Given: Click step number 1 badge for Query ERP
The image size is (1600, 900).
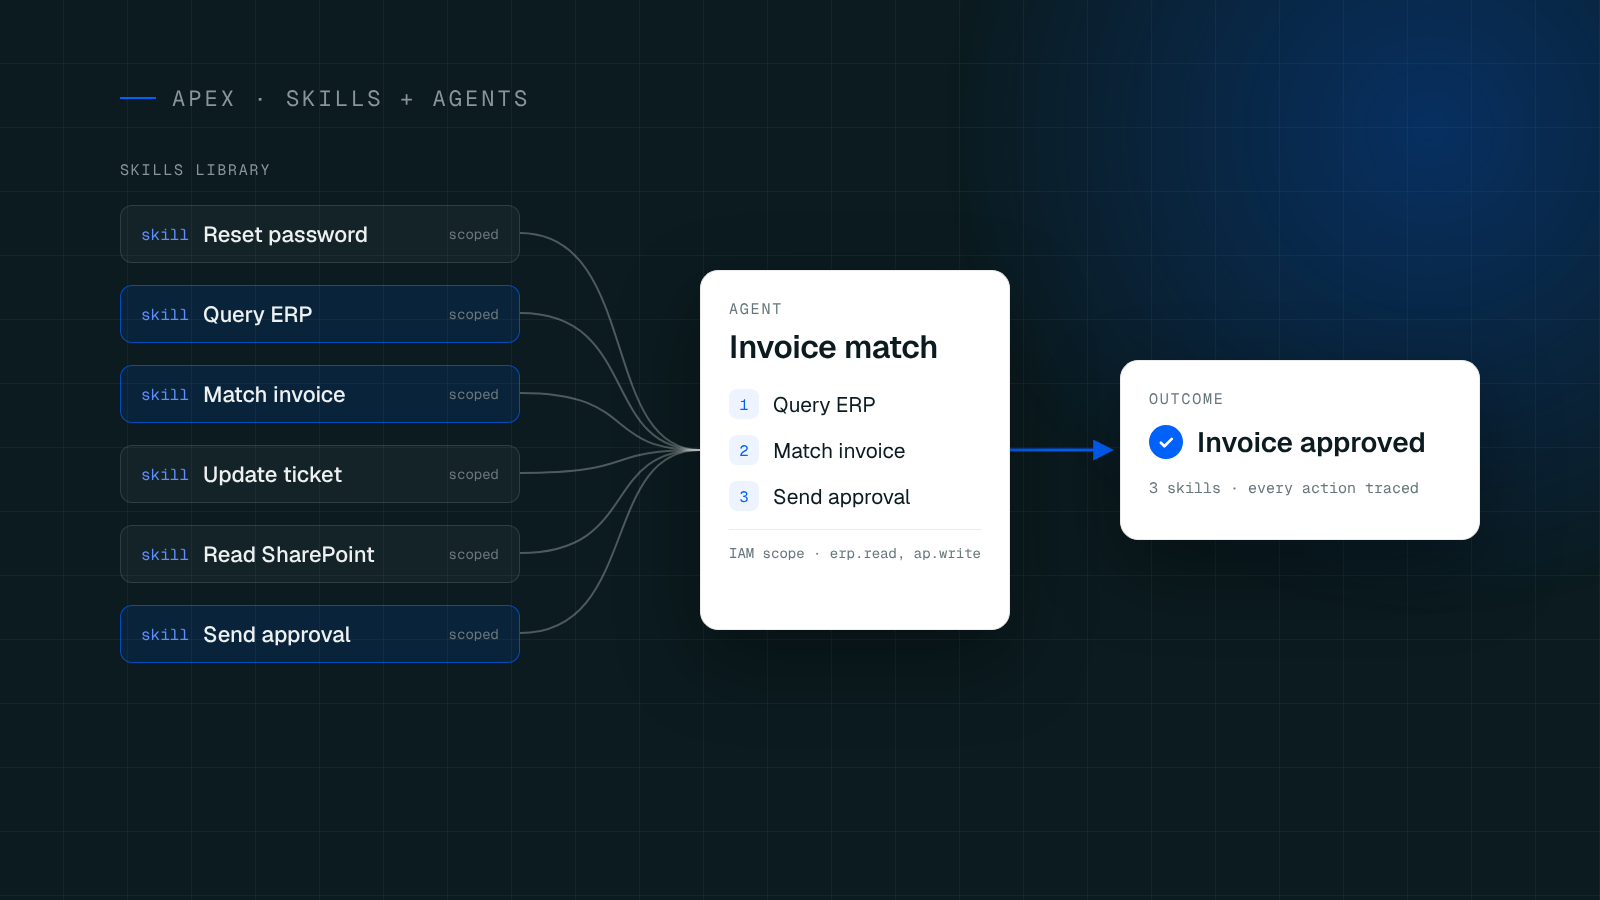Looking at the screenshot, I should [744, 405].
